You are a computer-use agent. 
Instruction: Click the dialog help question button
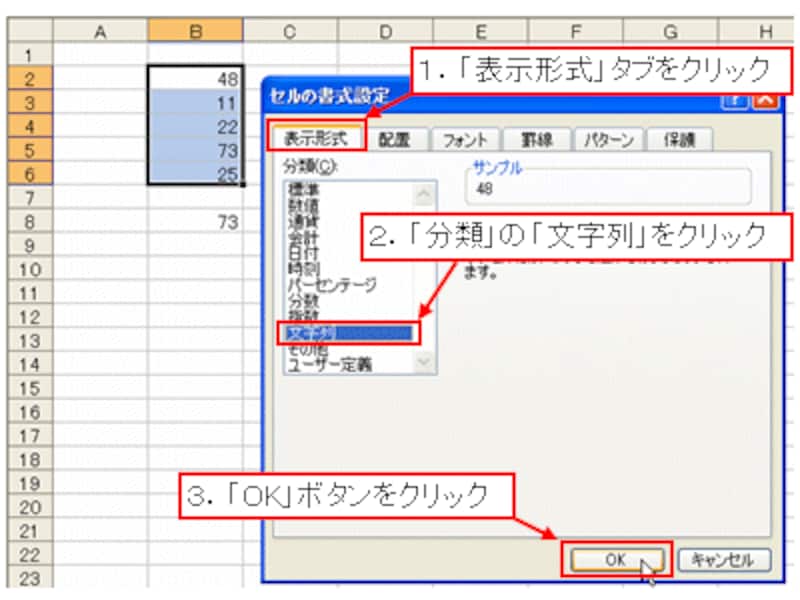click(735, 99)
